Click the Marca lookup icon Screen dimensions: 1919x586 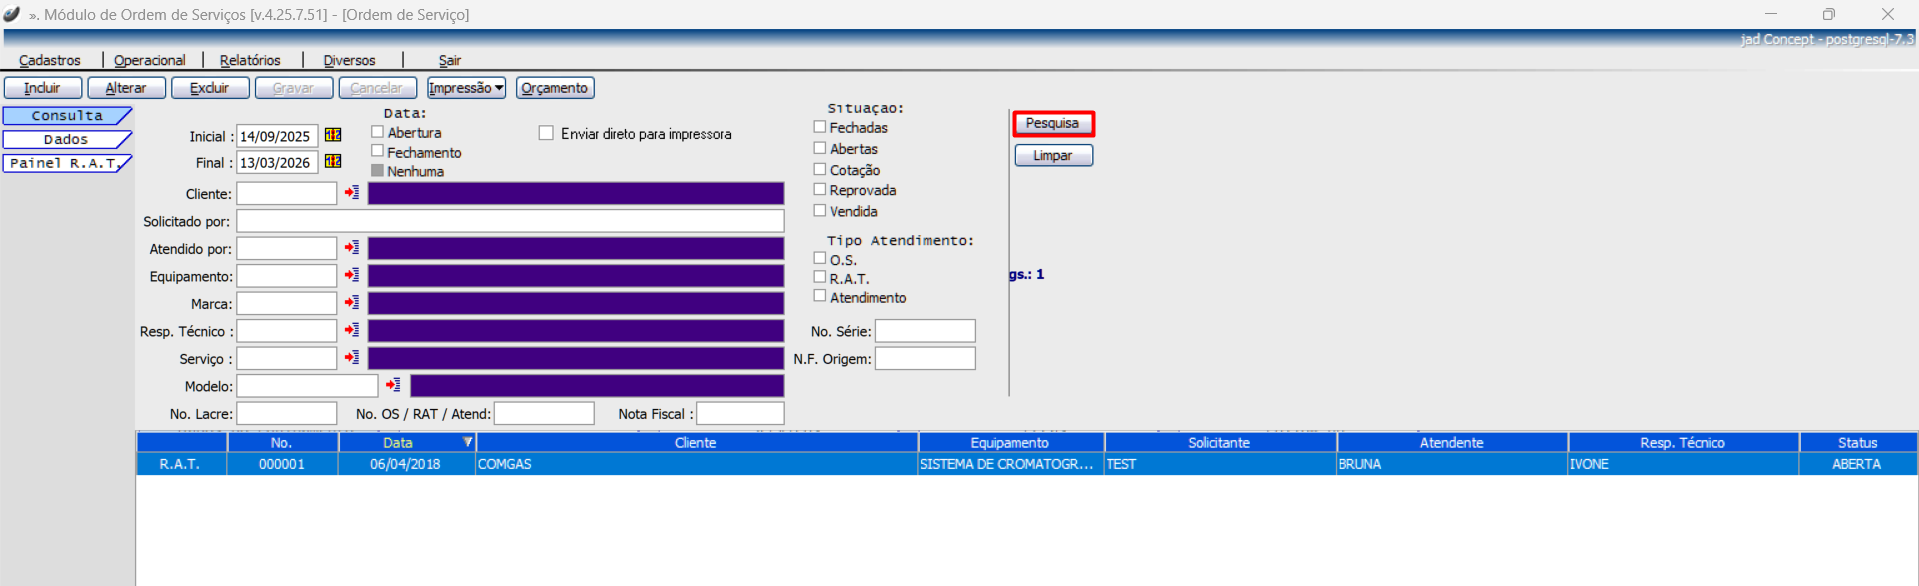tap(352, 302)
